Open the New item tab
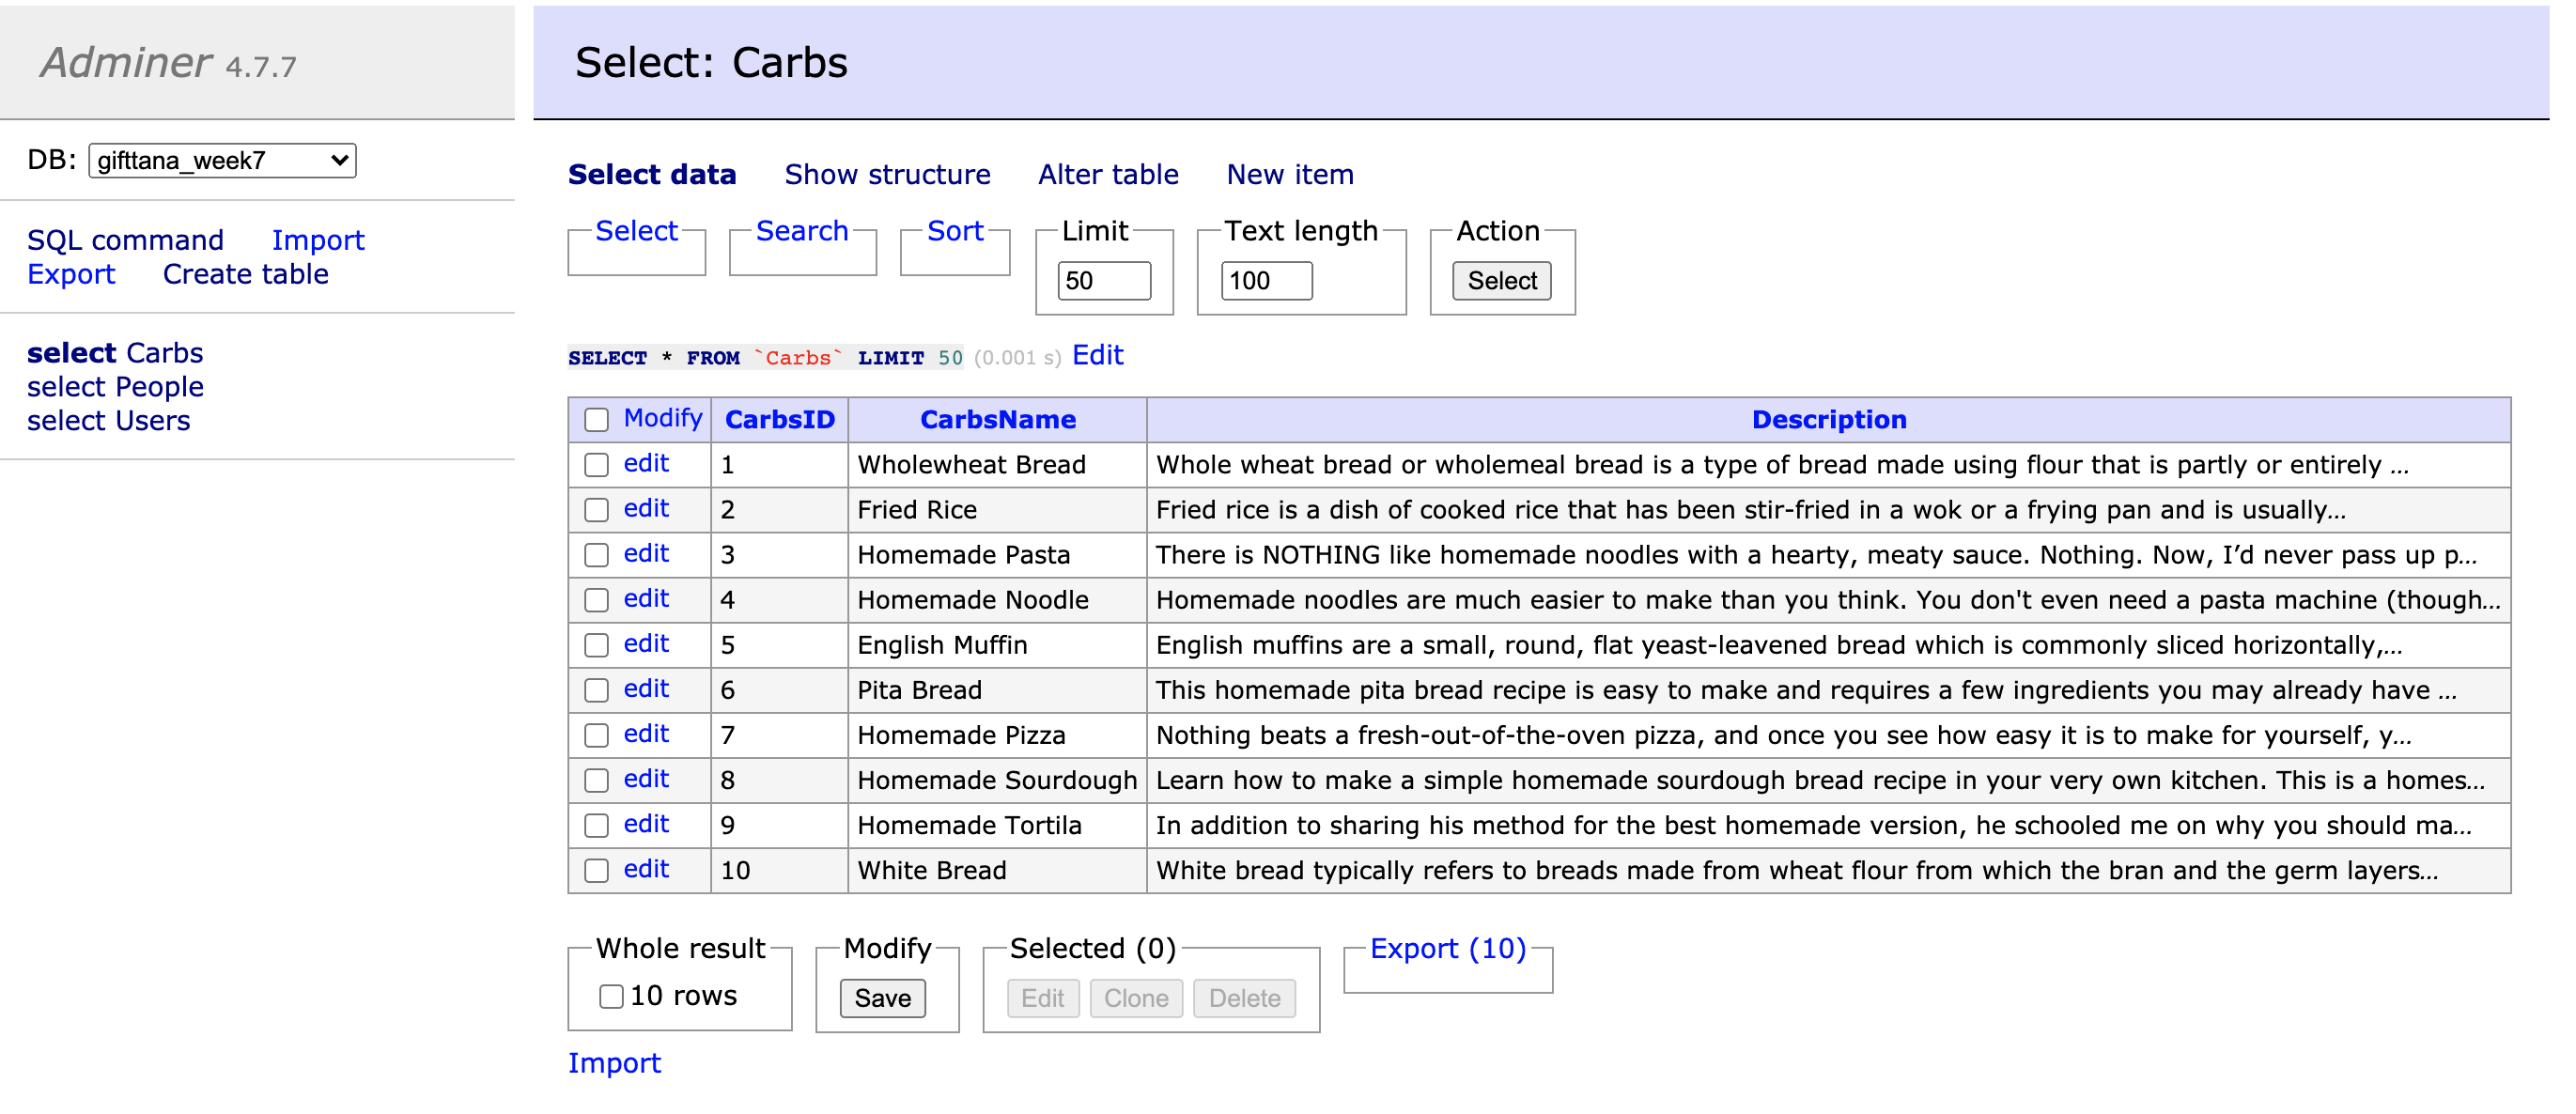This screenshot has height=1114, width=2576. pyautogui.click(x=1289, y=174)
